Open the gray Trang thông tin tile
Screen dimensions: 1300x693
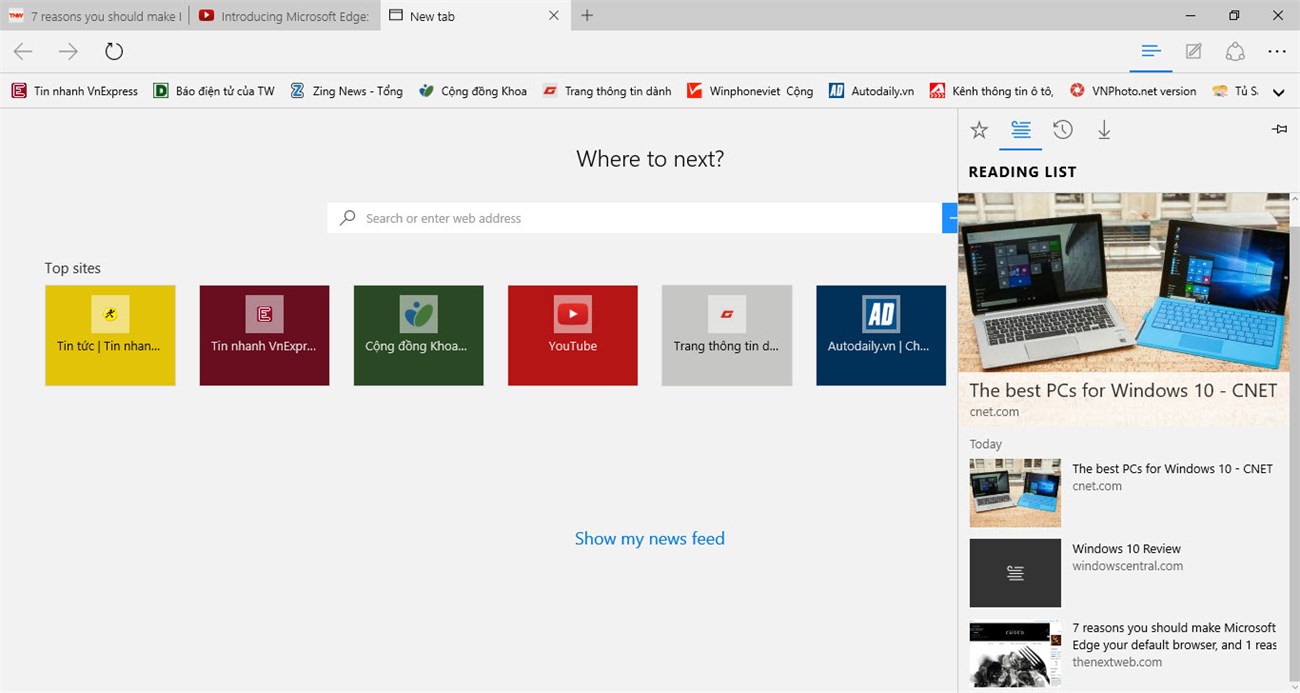point(727,335)
